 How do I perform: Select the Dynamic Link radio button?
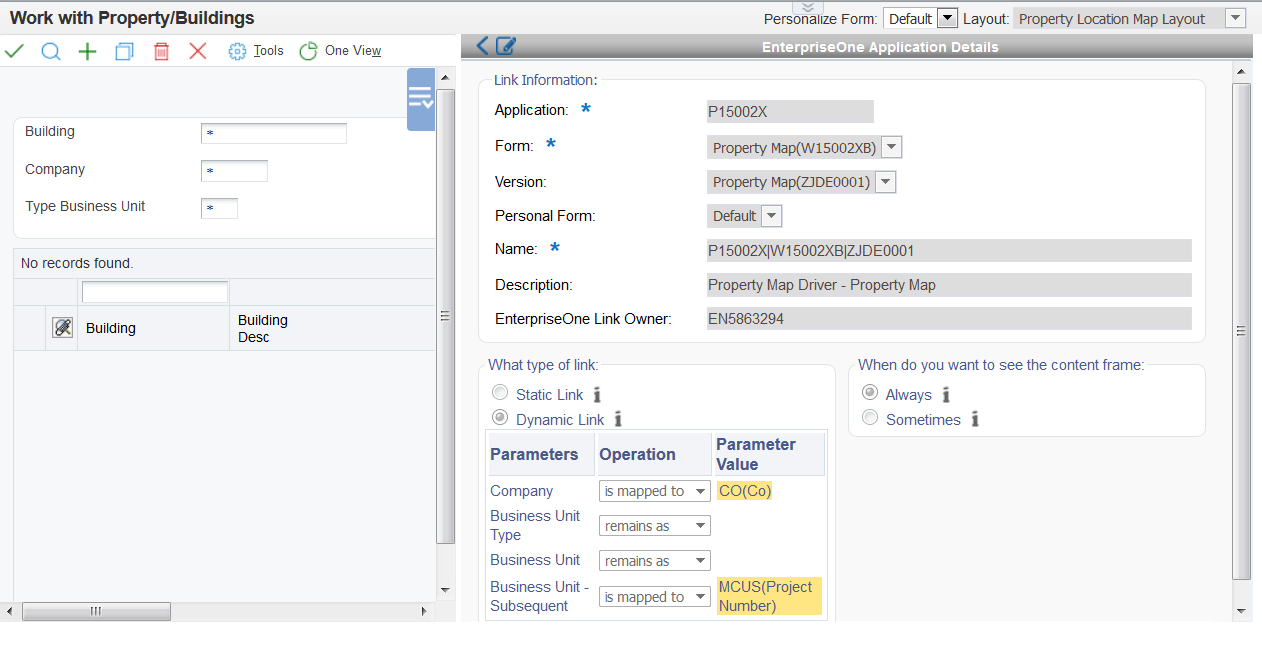500,418
